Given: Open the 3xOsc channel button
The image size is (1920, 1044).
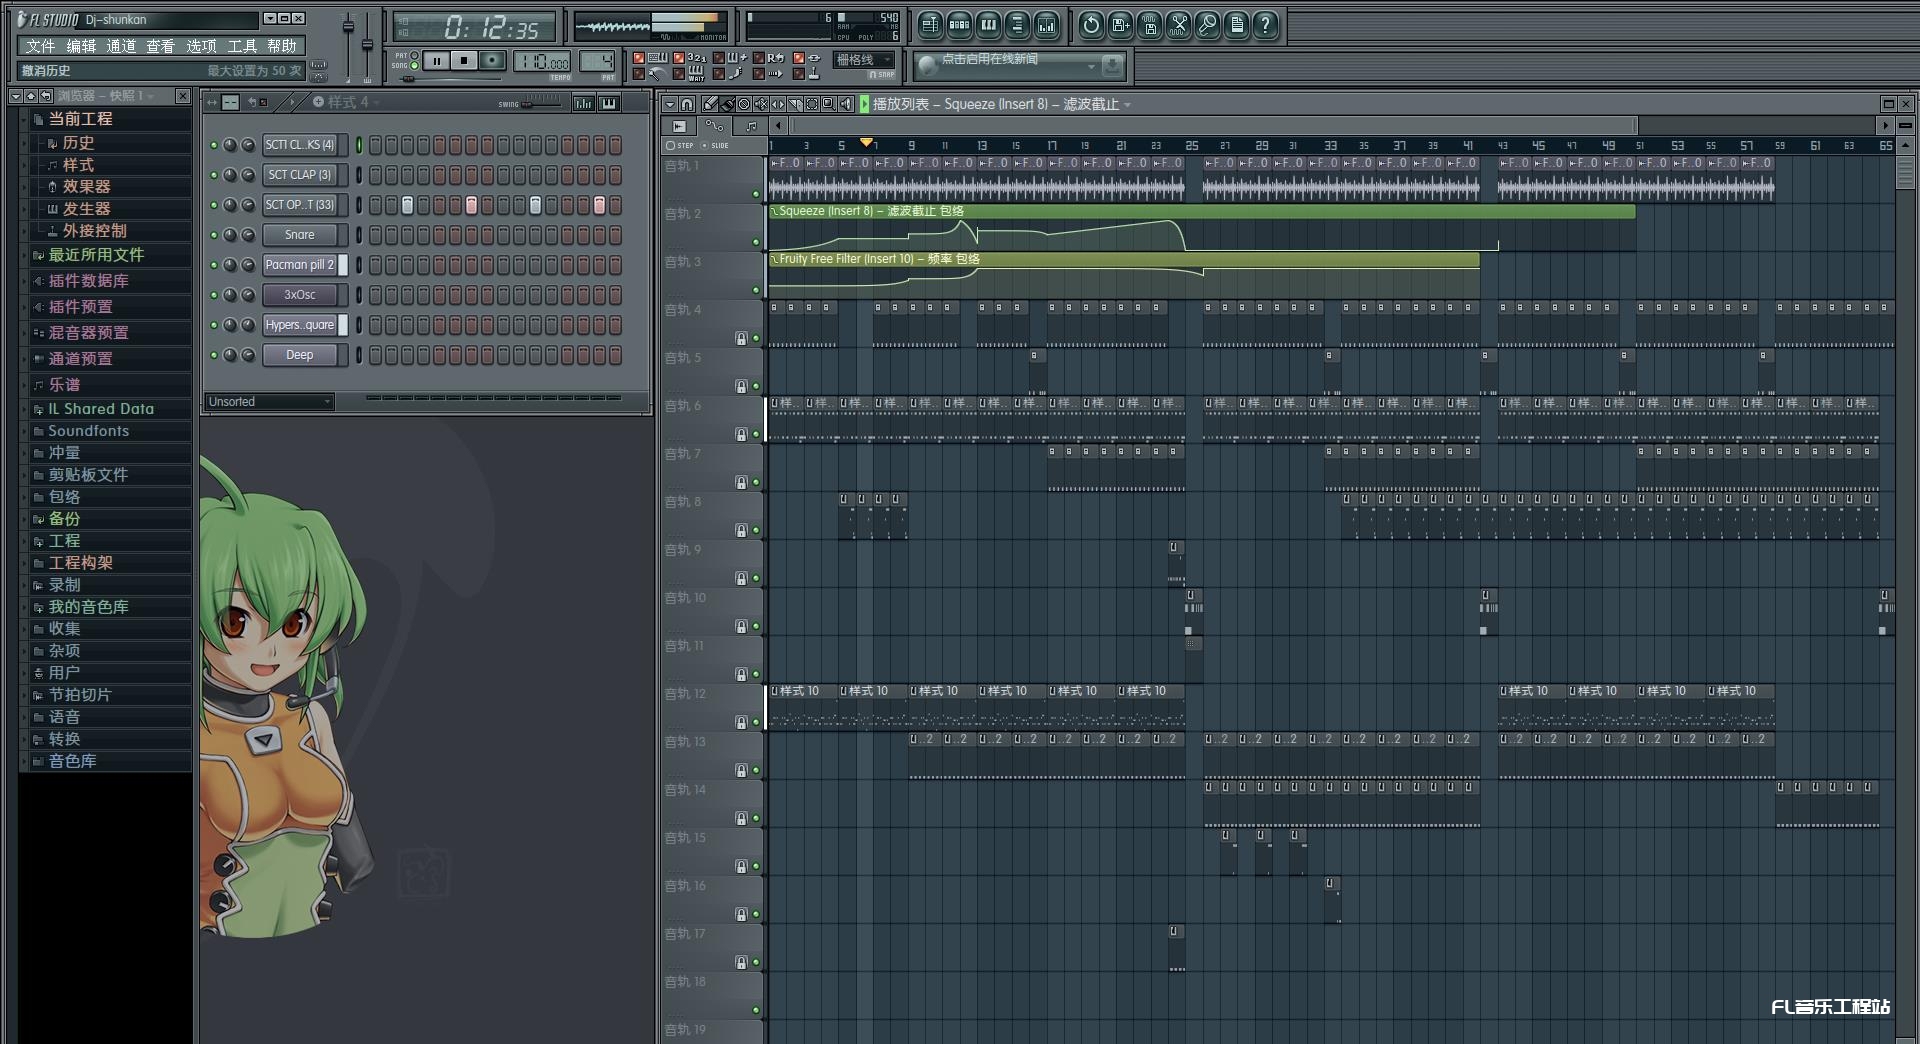Looking at the screenshot, I should point(299,295).
